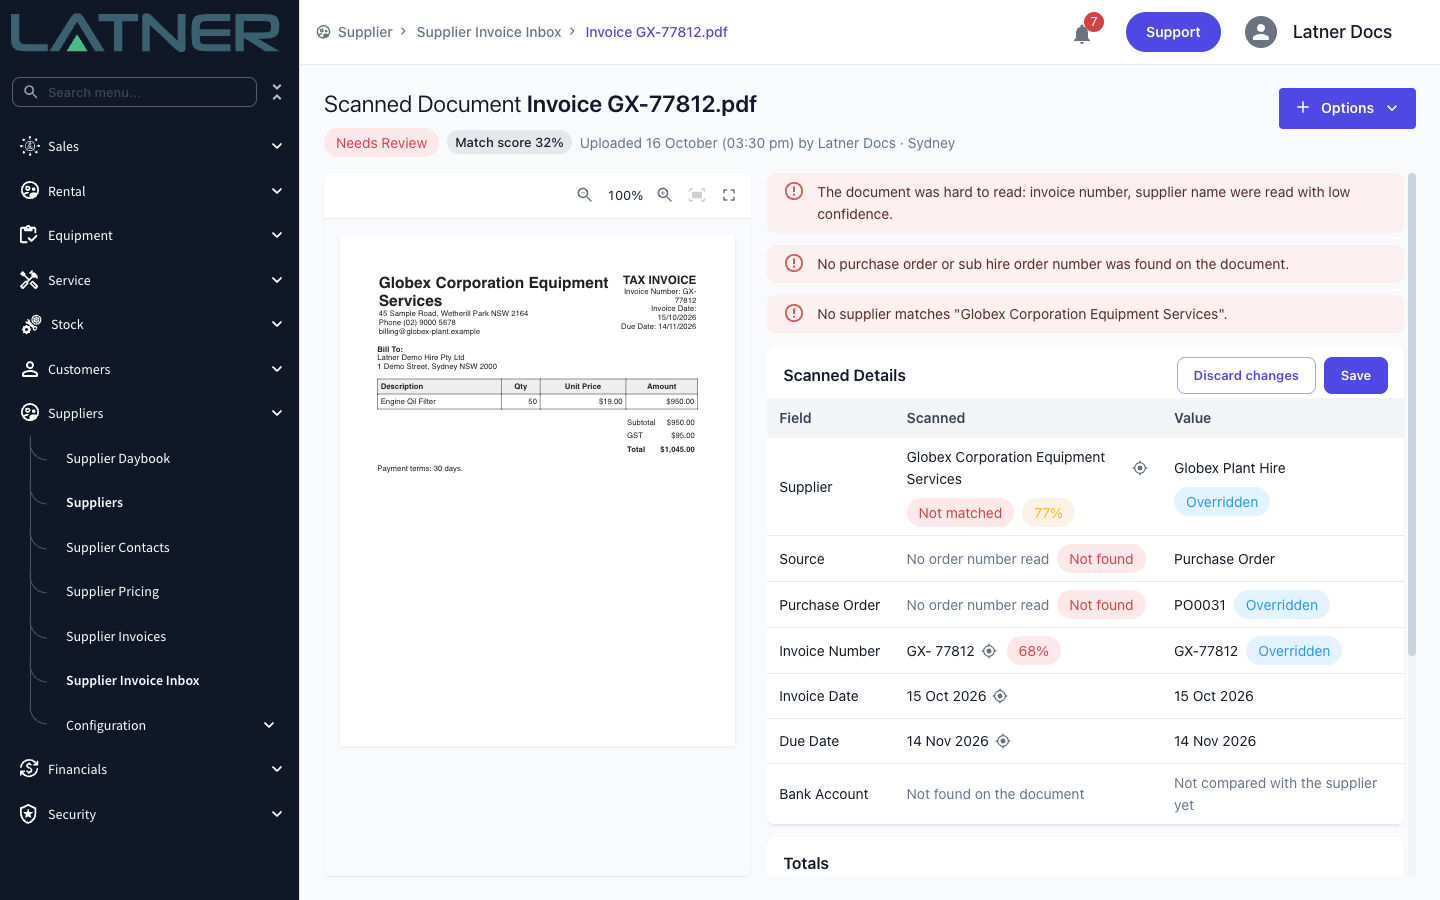Expand the Financials menu chevron

click(x=277, y=769)
